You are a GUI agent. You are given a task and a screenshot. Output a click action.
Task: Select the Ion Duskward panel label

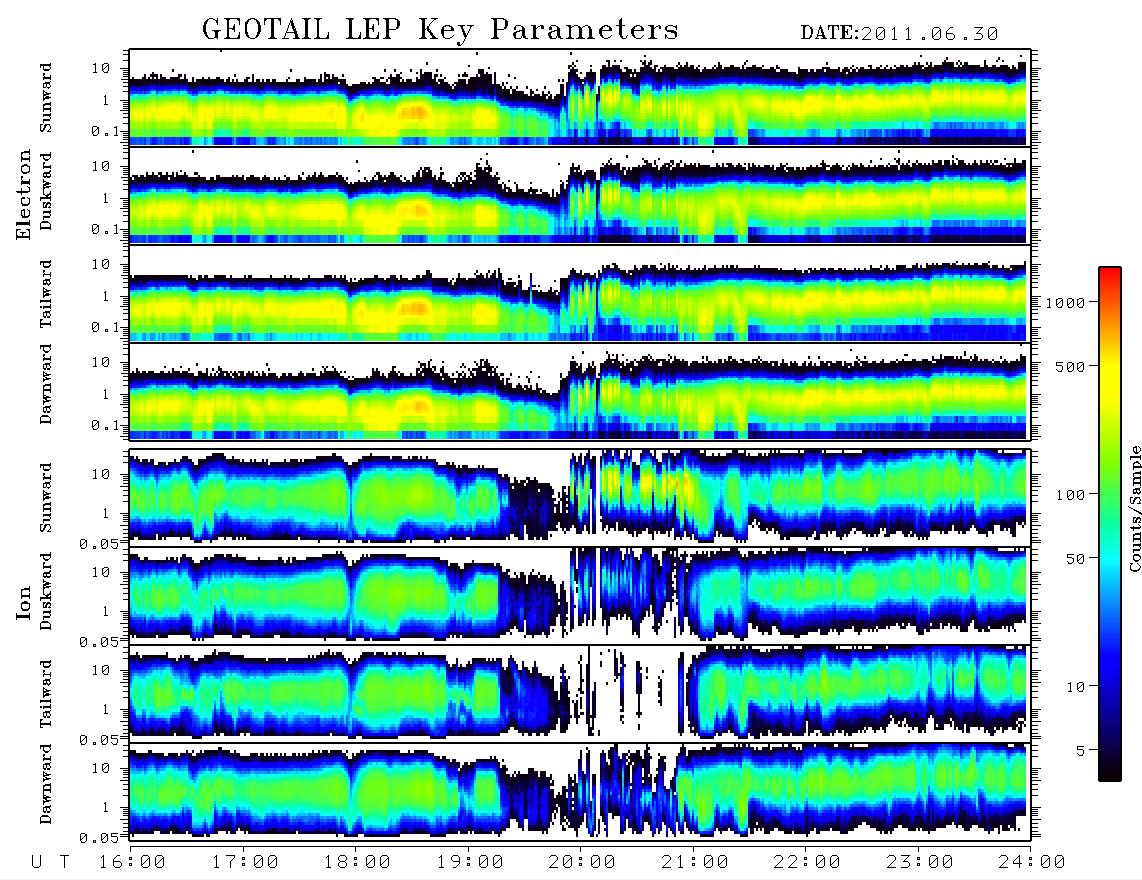coord(46,591)
